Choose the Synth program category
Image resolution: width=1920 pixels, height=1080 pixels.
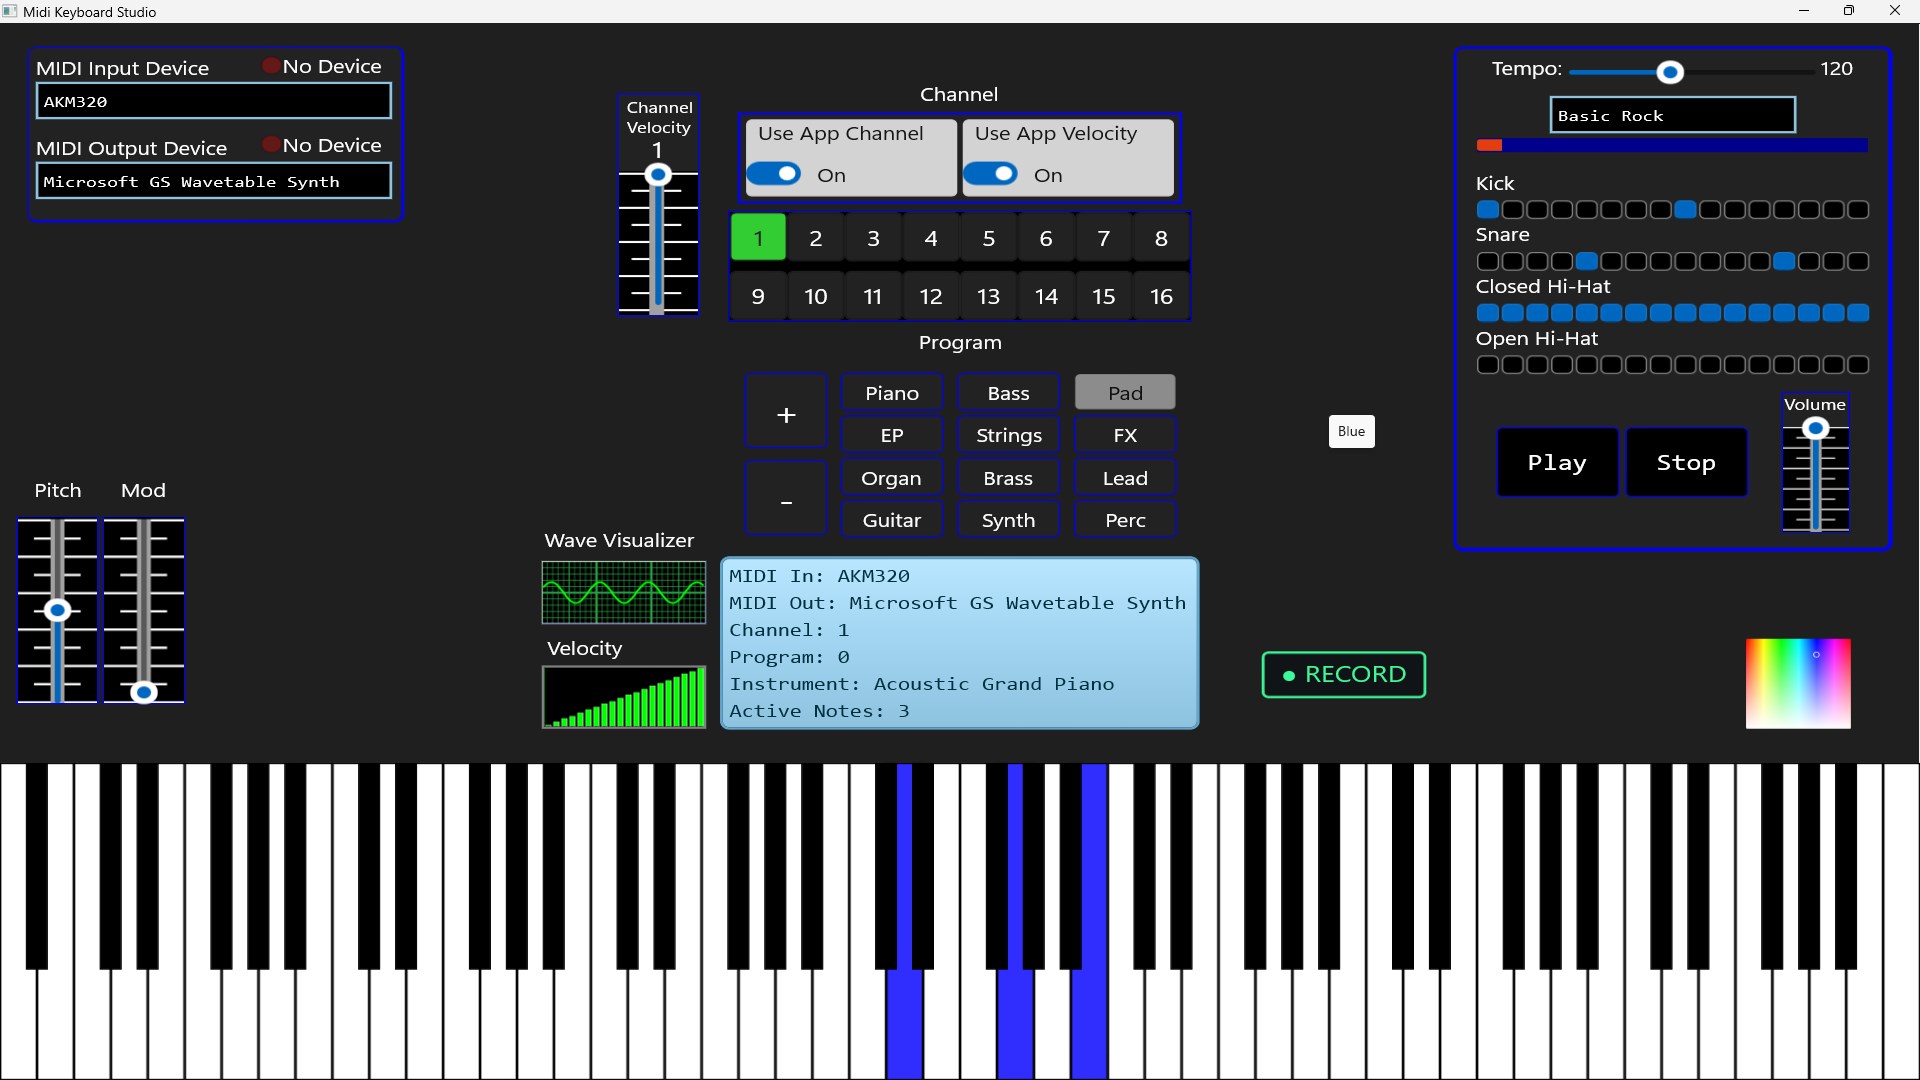pos(1008,520)
